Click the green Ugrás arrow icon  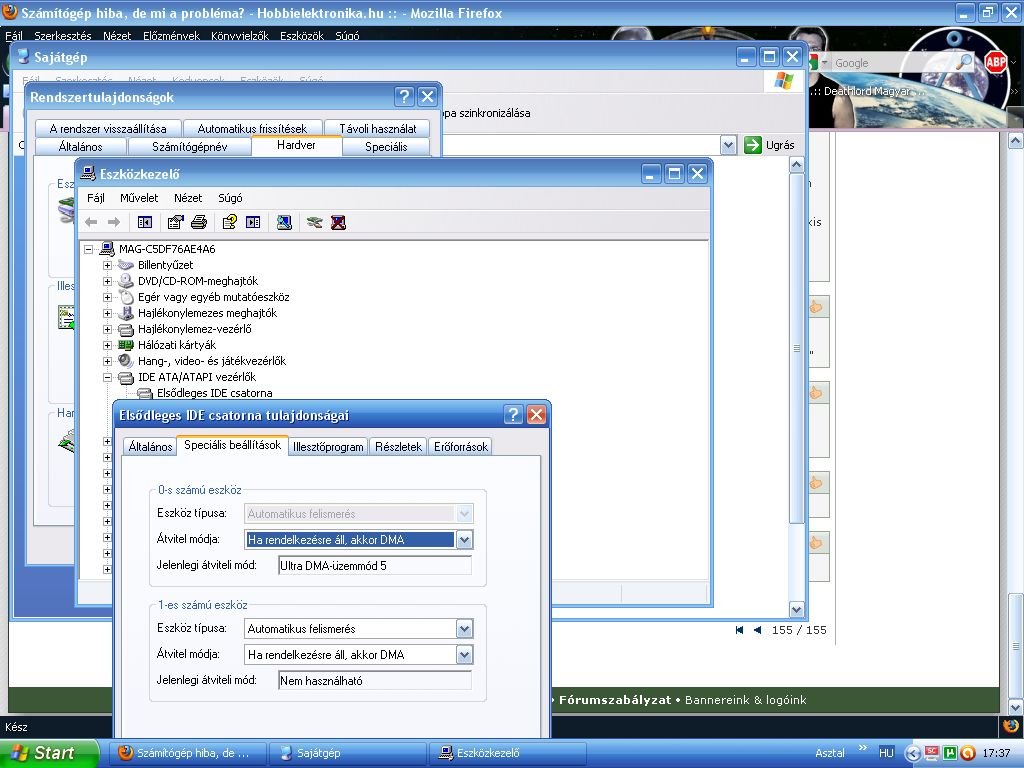[x=753, y=145]
